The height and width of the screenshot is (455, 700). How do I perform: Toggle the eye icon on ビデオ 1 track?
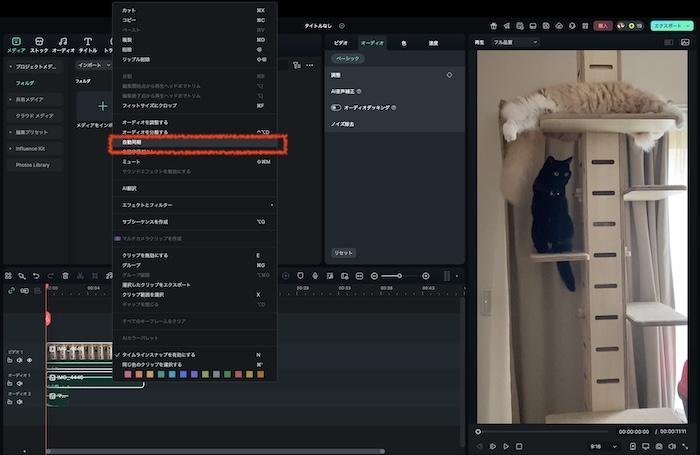click(29, 360)
